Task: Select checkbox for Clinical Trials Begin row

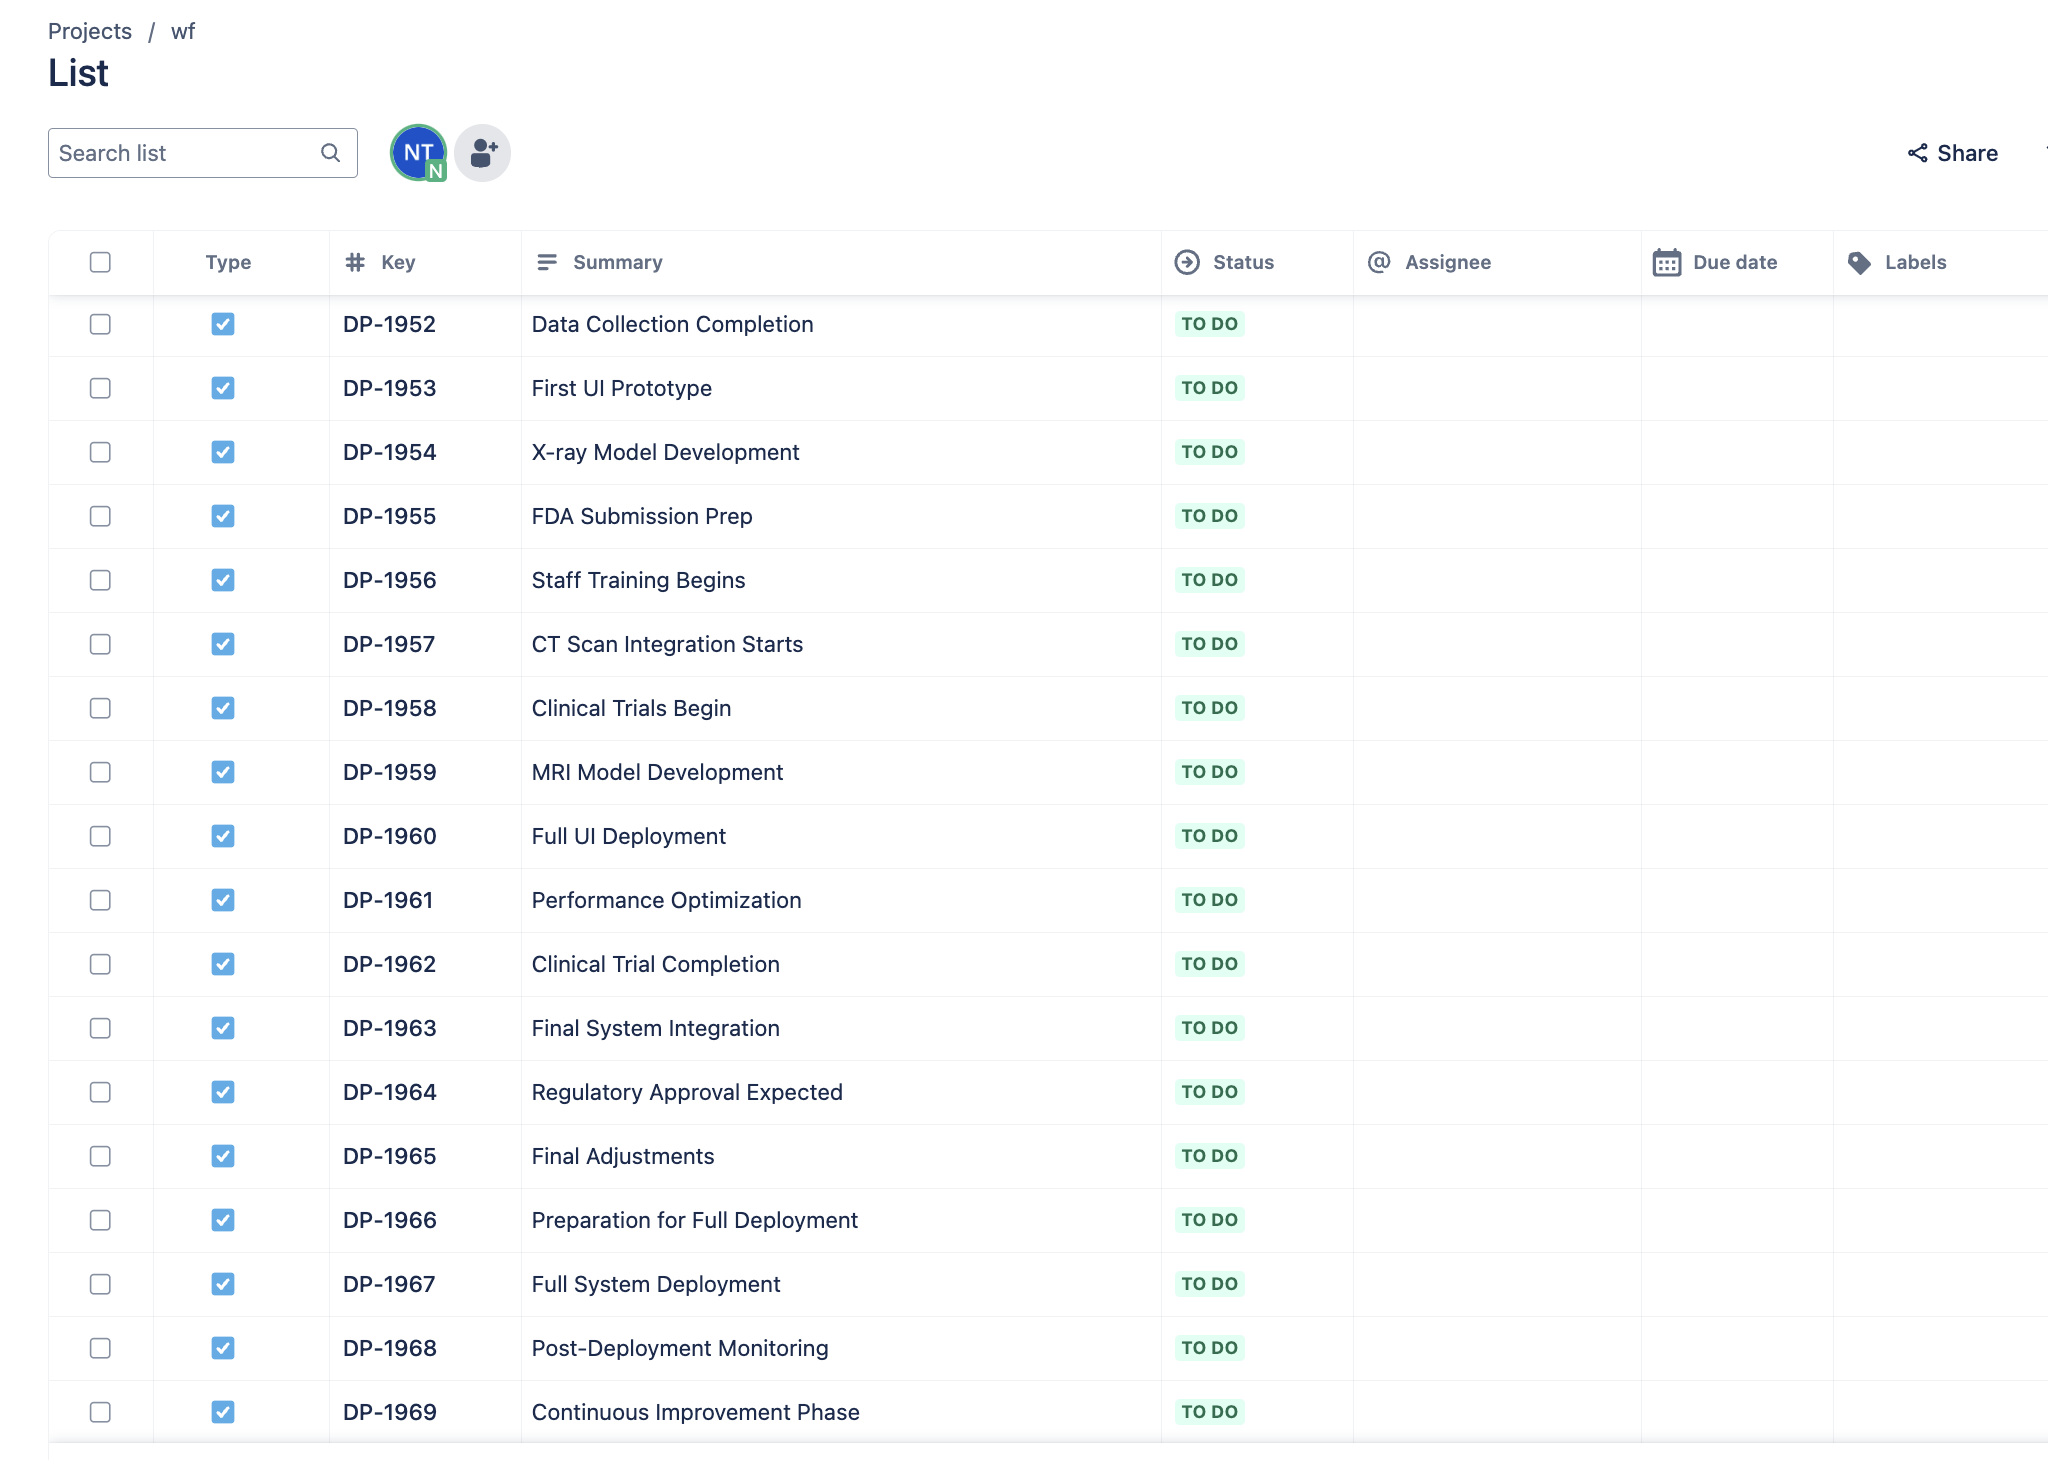Action: click(100, 708)
